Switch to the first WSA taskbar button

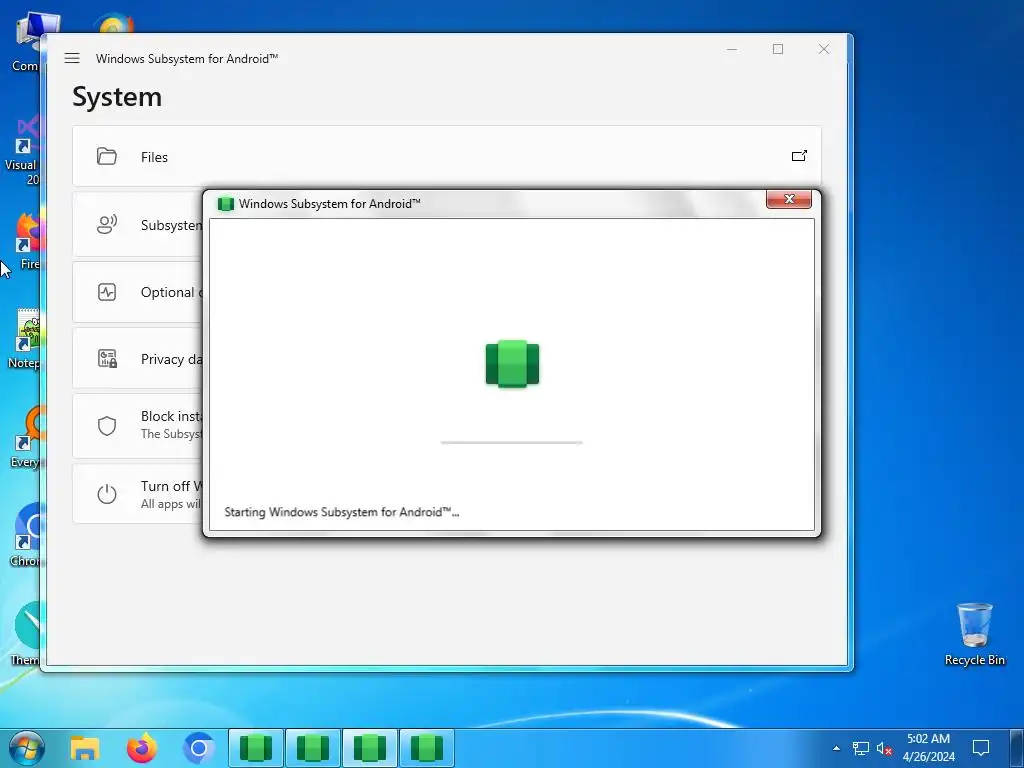coord(256,748)
